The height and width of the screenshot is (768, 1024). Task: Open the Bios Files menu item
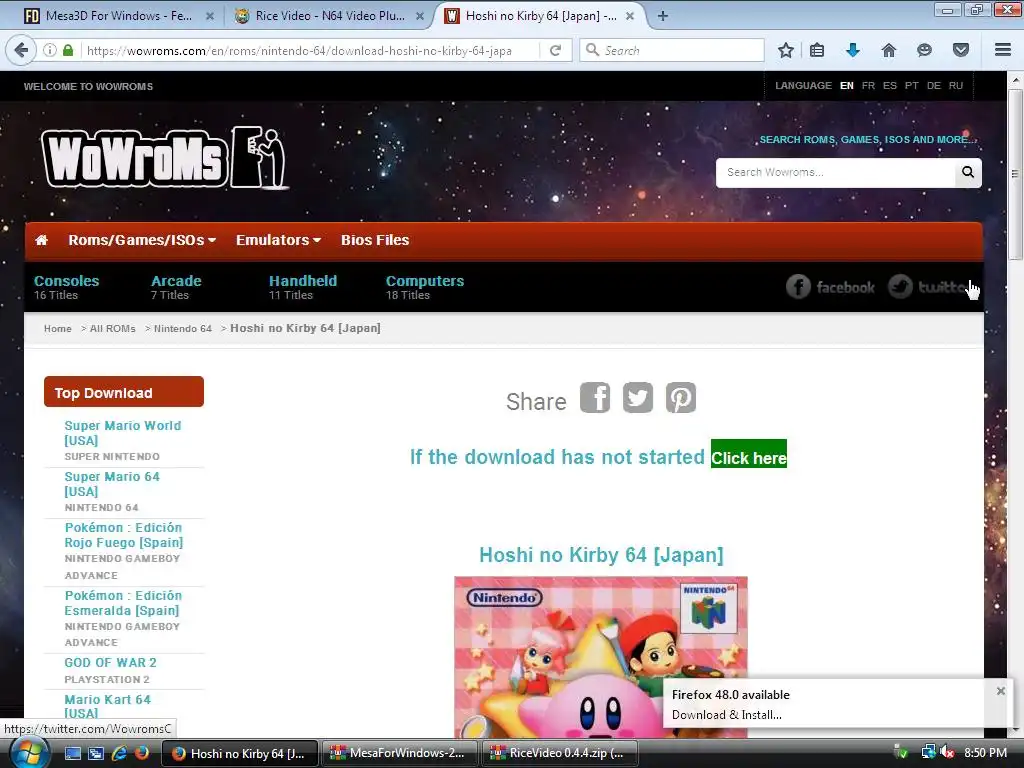[375, 240]
